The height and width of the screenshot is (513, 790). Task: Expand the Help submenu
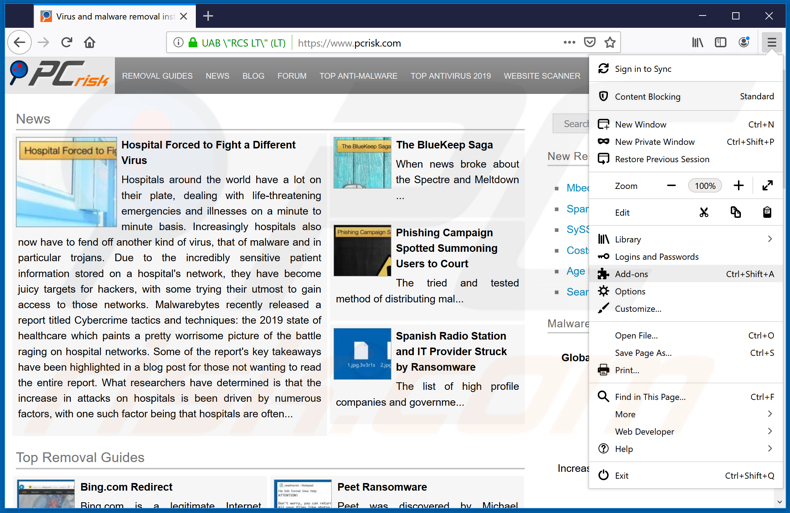[685, 449]
